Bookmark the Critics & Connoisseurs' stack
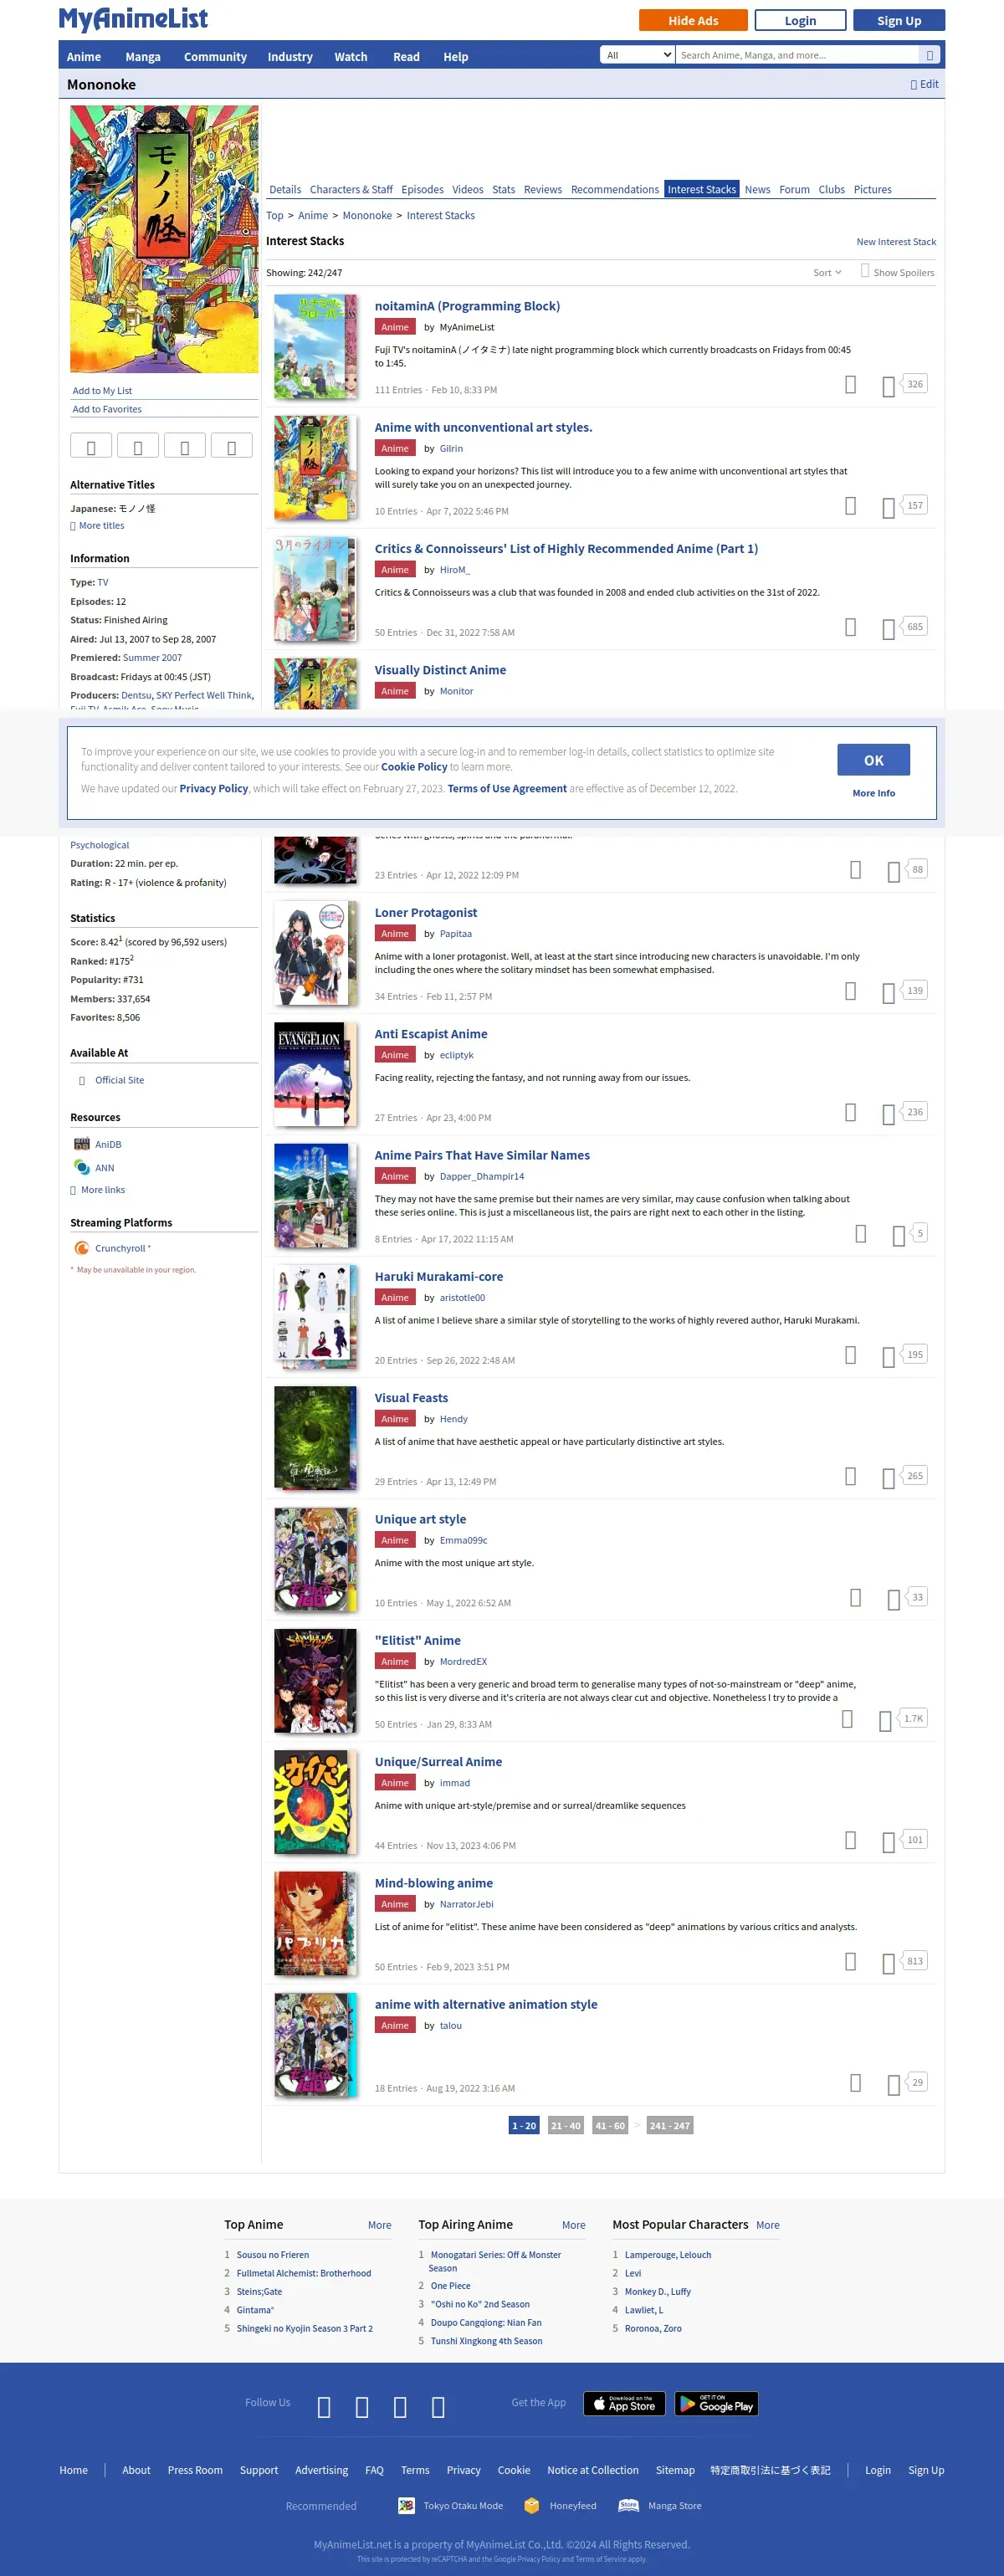This screenshot has width=1004, height=2576. click(850, 626)
